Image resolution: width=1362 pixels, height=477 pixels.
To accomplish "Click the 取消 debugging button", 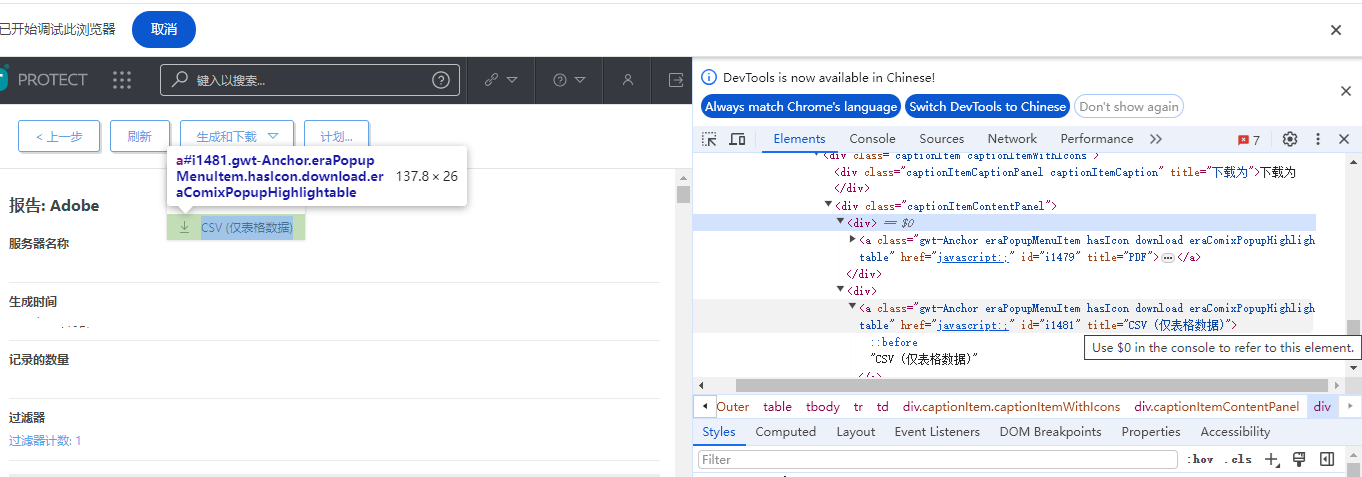I will (164, 29).
